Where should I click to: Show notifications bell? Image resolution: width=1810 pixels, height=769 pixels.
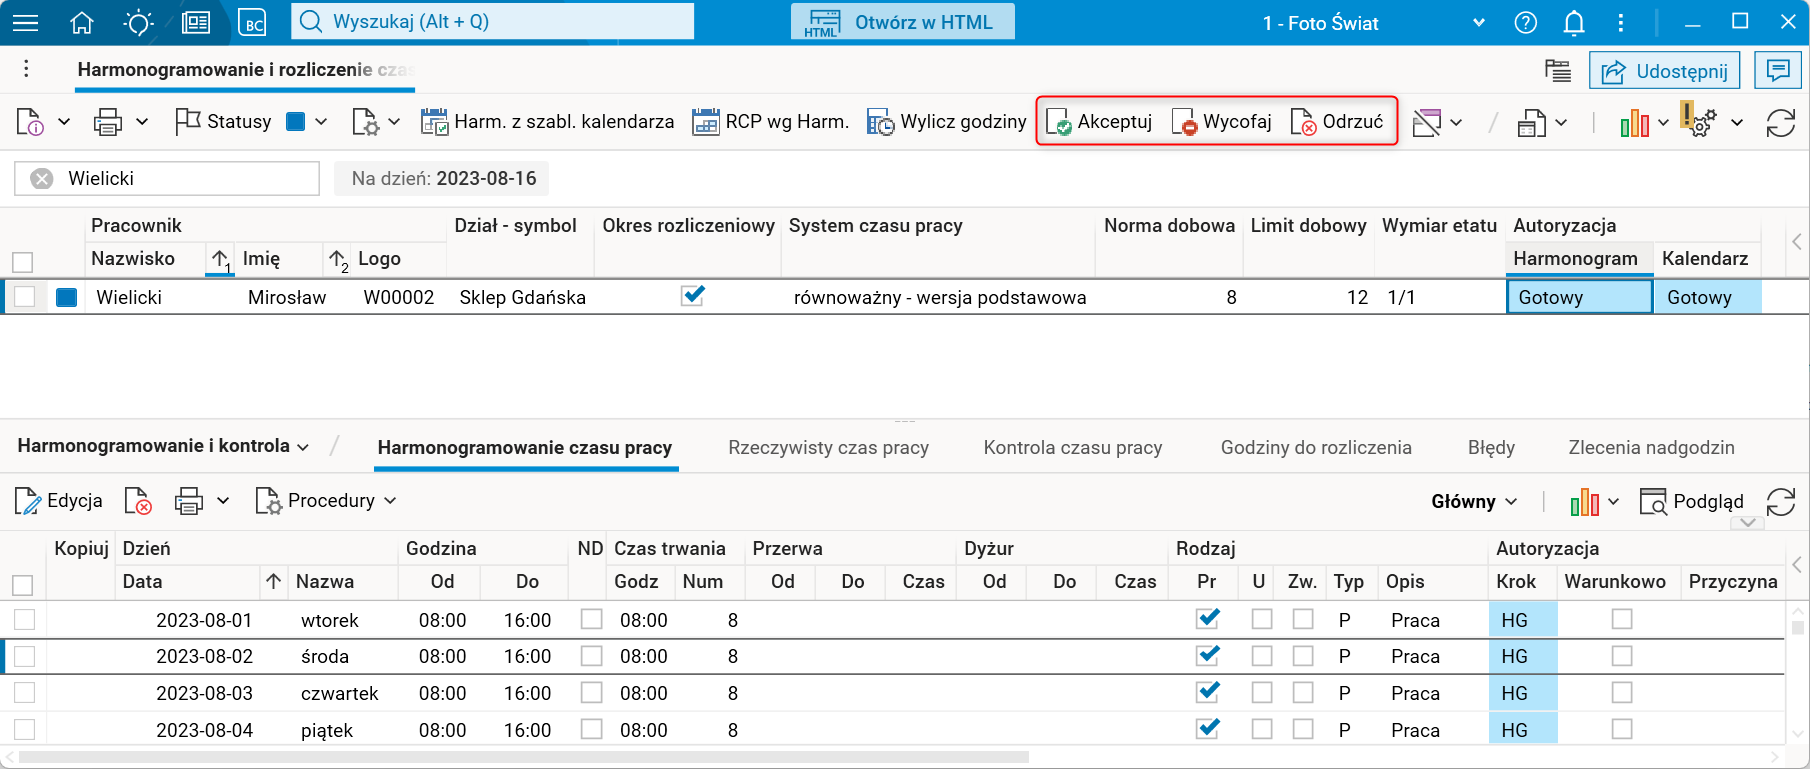(1574, 22)
